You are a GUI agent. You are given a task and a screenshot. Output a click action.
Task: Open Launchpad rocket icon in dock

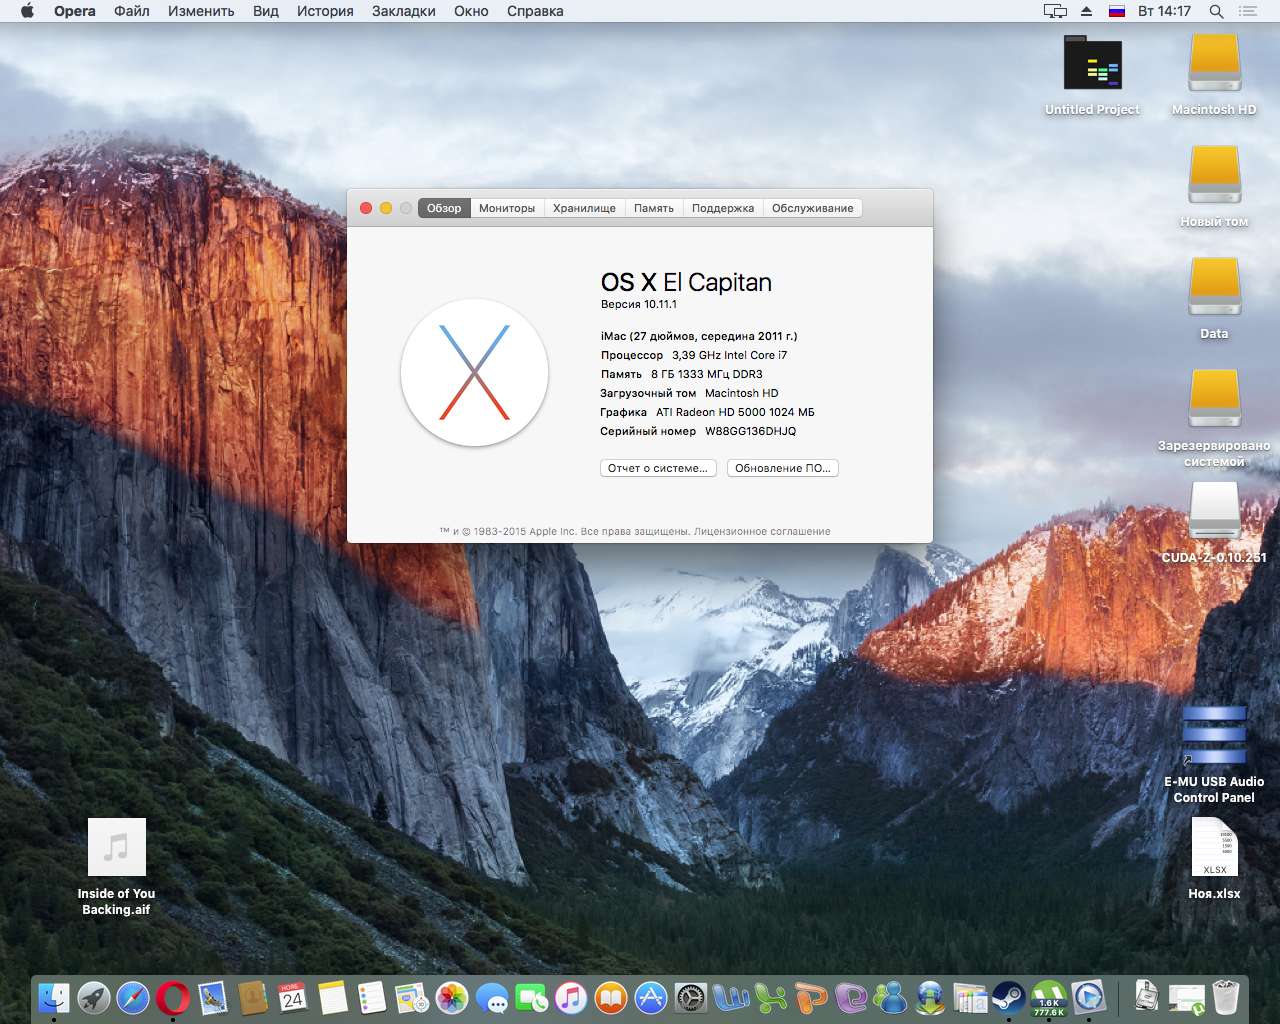(x=93, y=997)
